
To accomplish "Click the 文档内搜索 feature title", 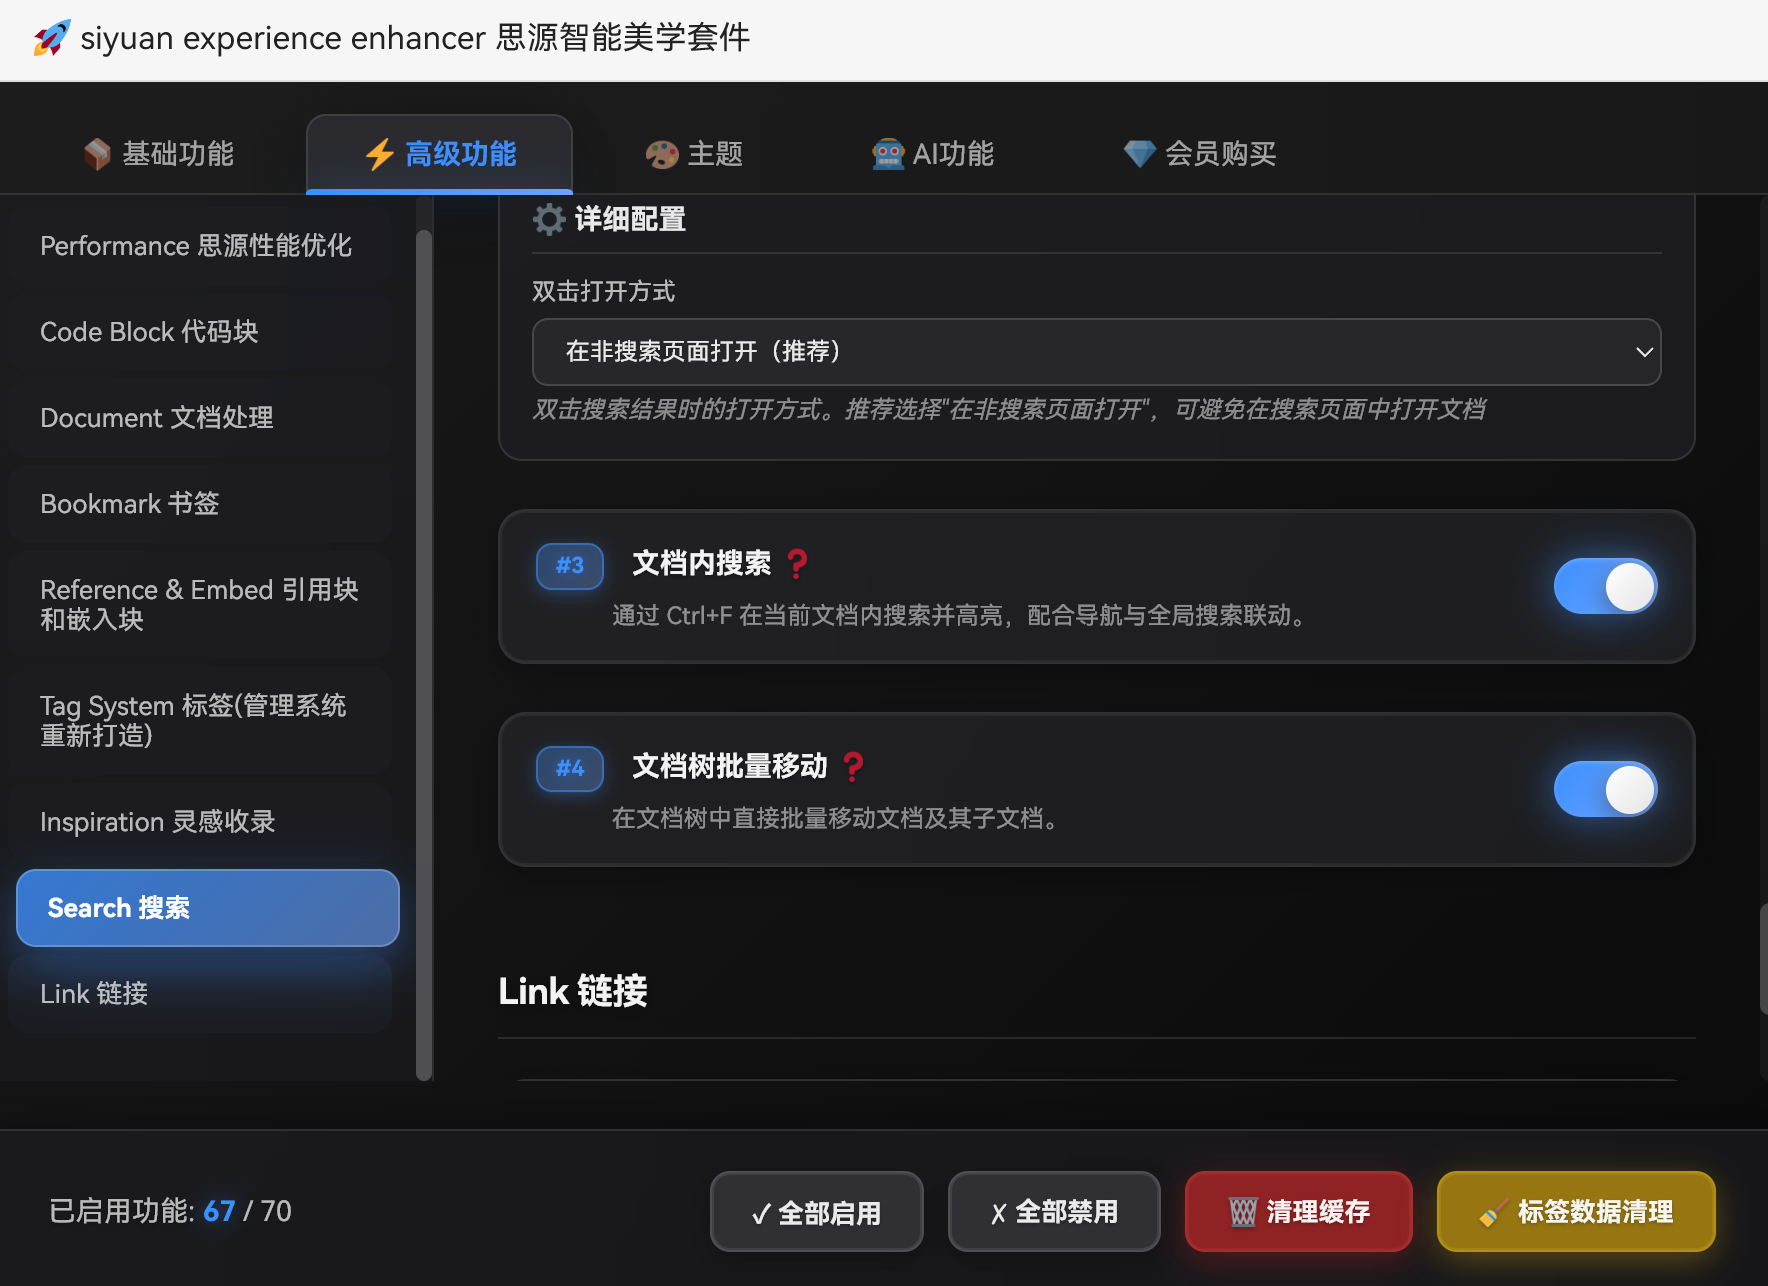I will coord(702,564).
